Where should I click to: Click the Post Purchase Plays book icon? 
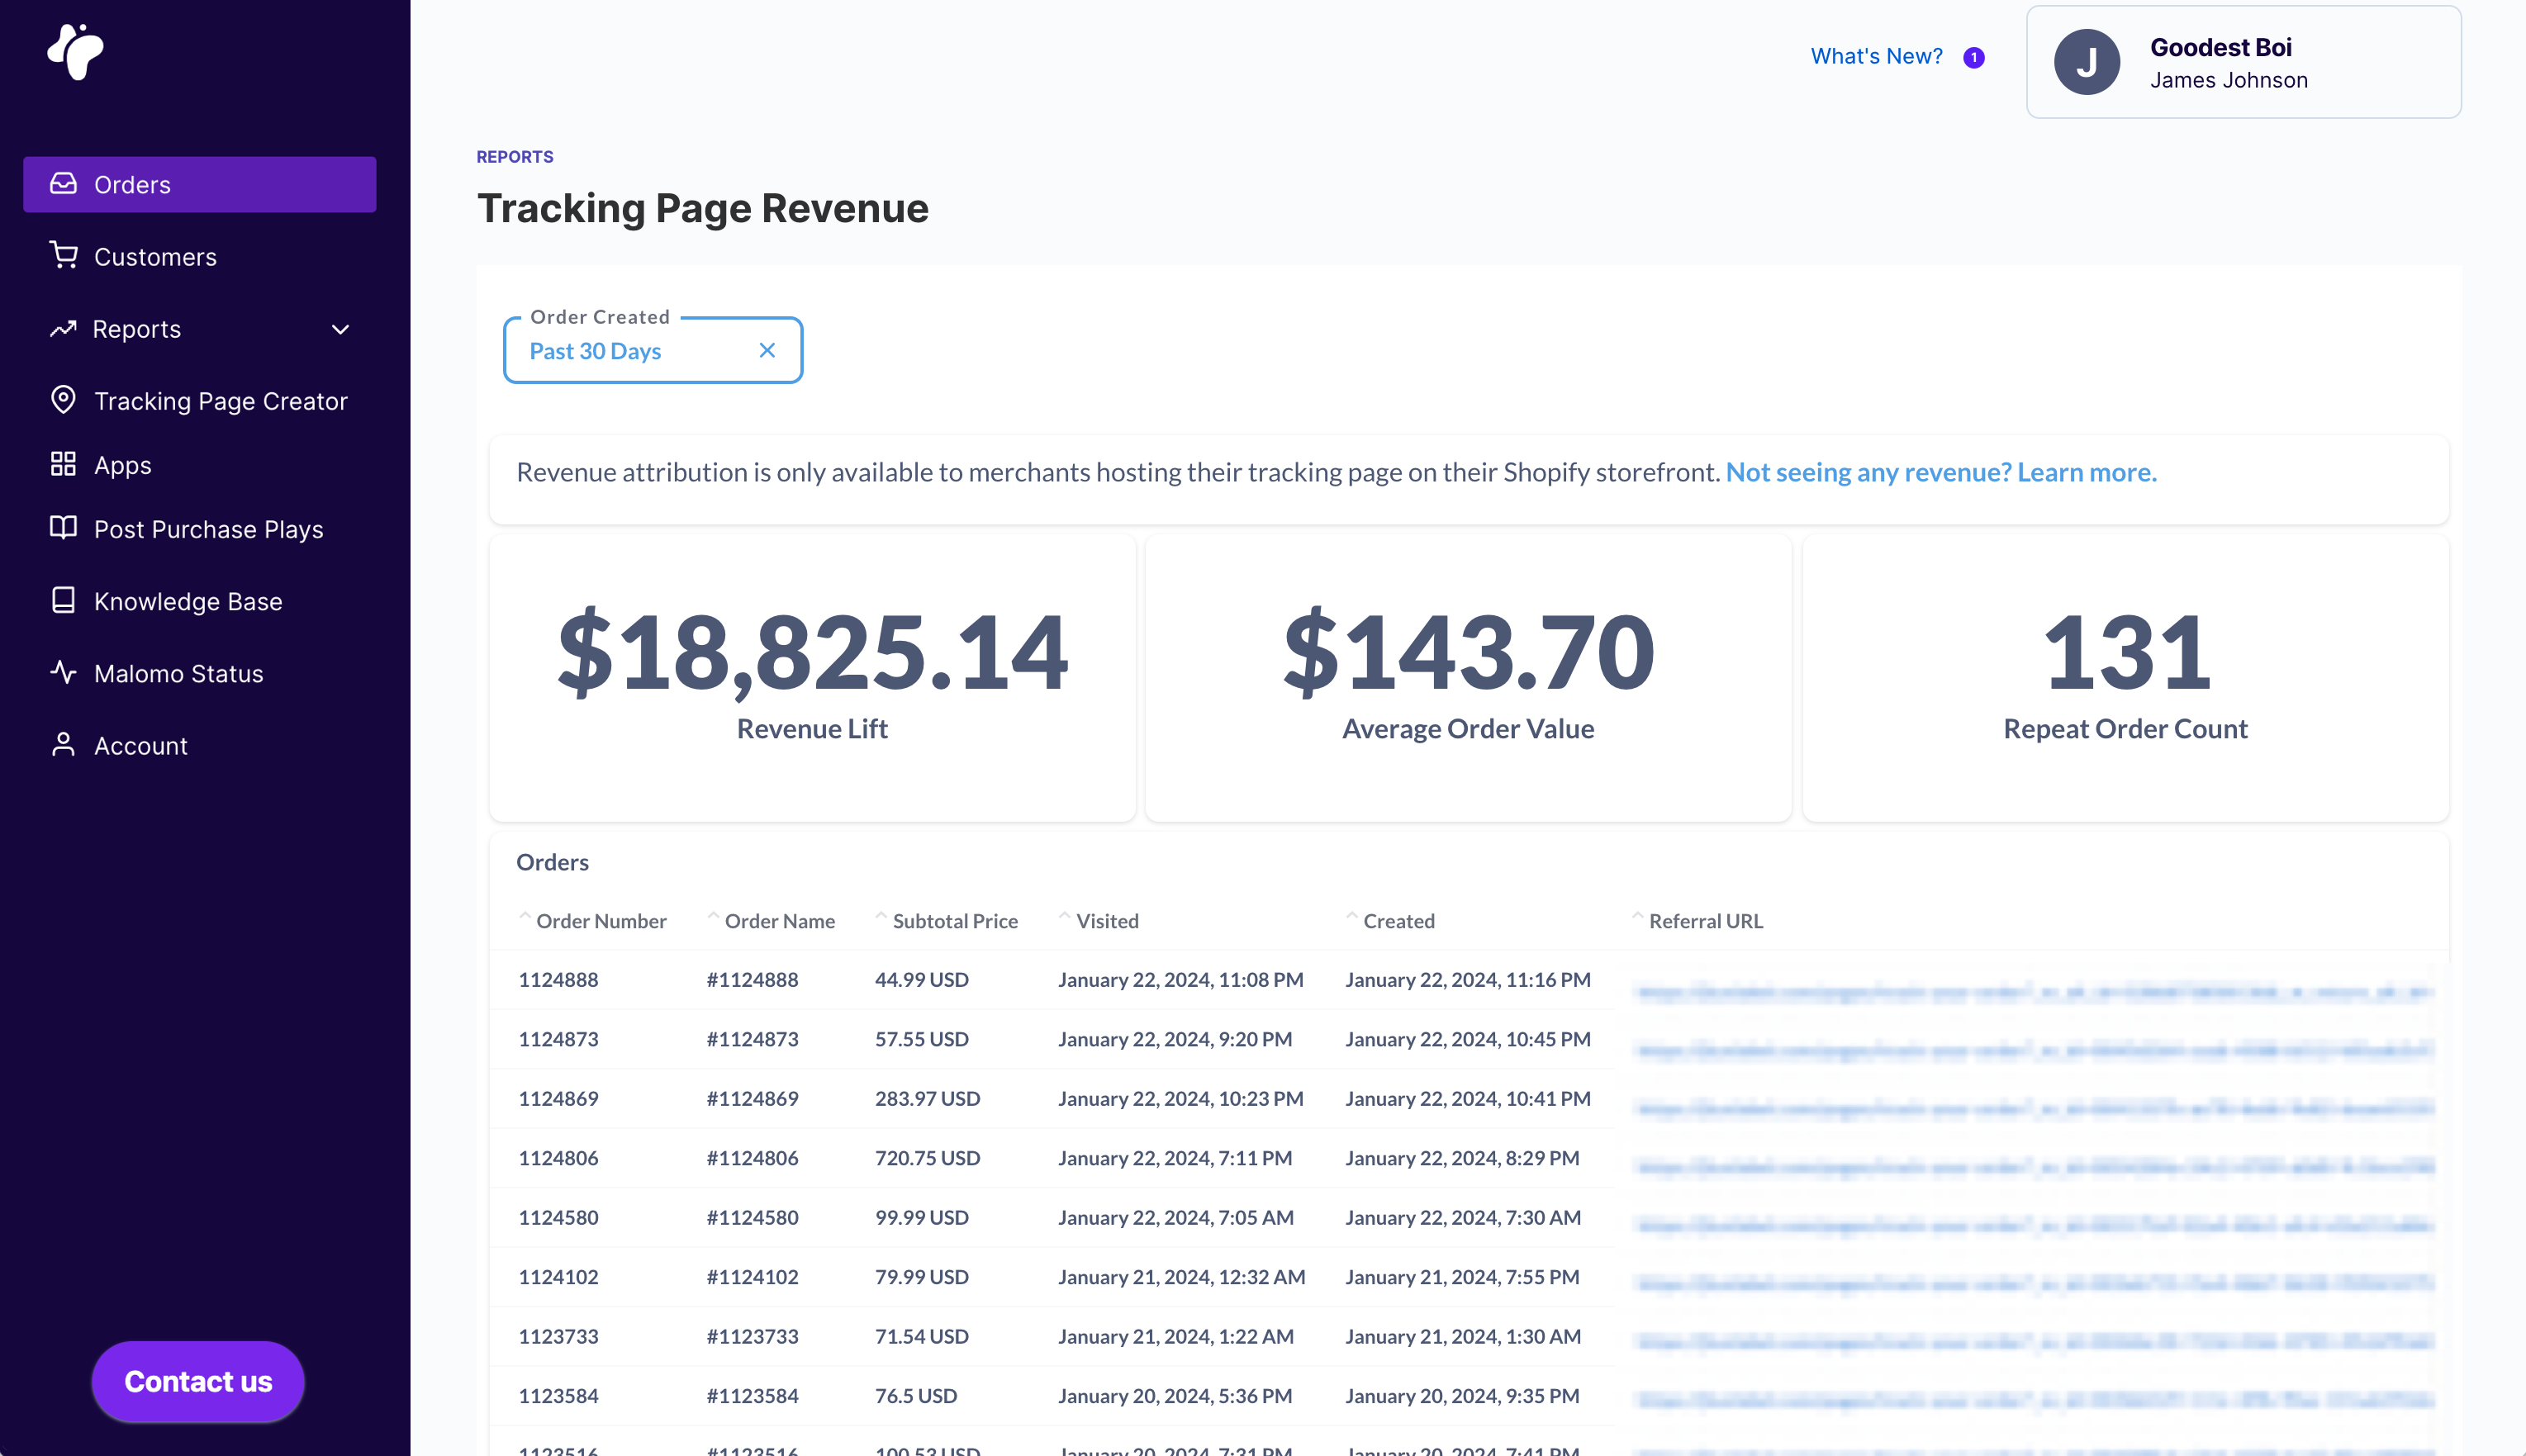tap(63, 528)
